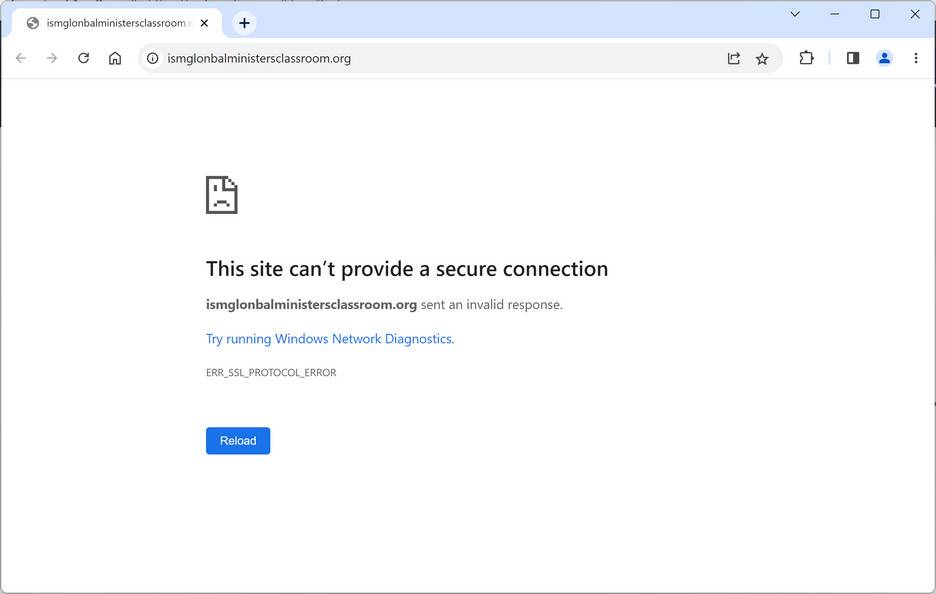Screen dimensions: 936x594
Task: Go to the Home page icon
Action: tap(115, 58)
